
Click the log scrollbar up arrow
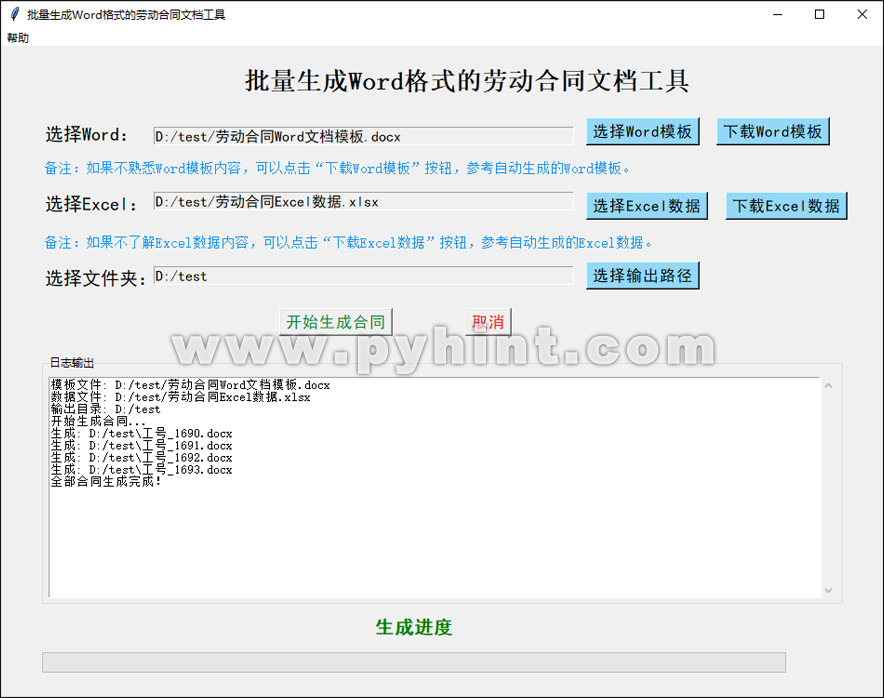[828, 385]
